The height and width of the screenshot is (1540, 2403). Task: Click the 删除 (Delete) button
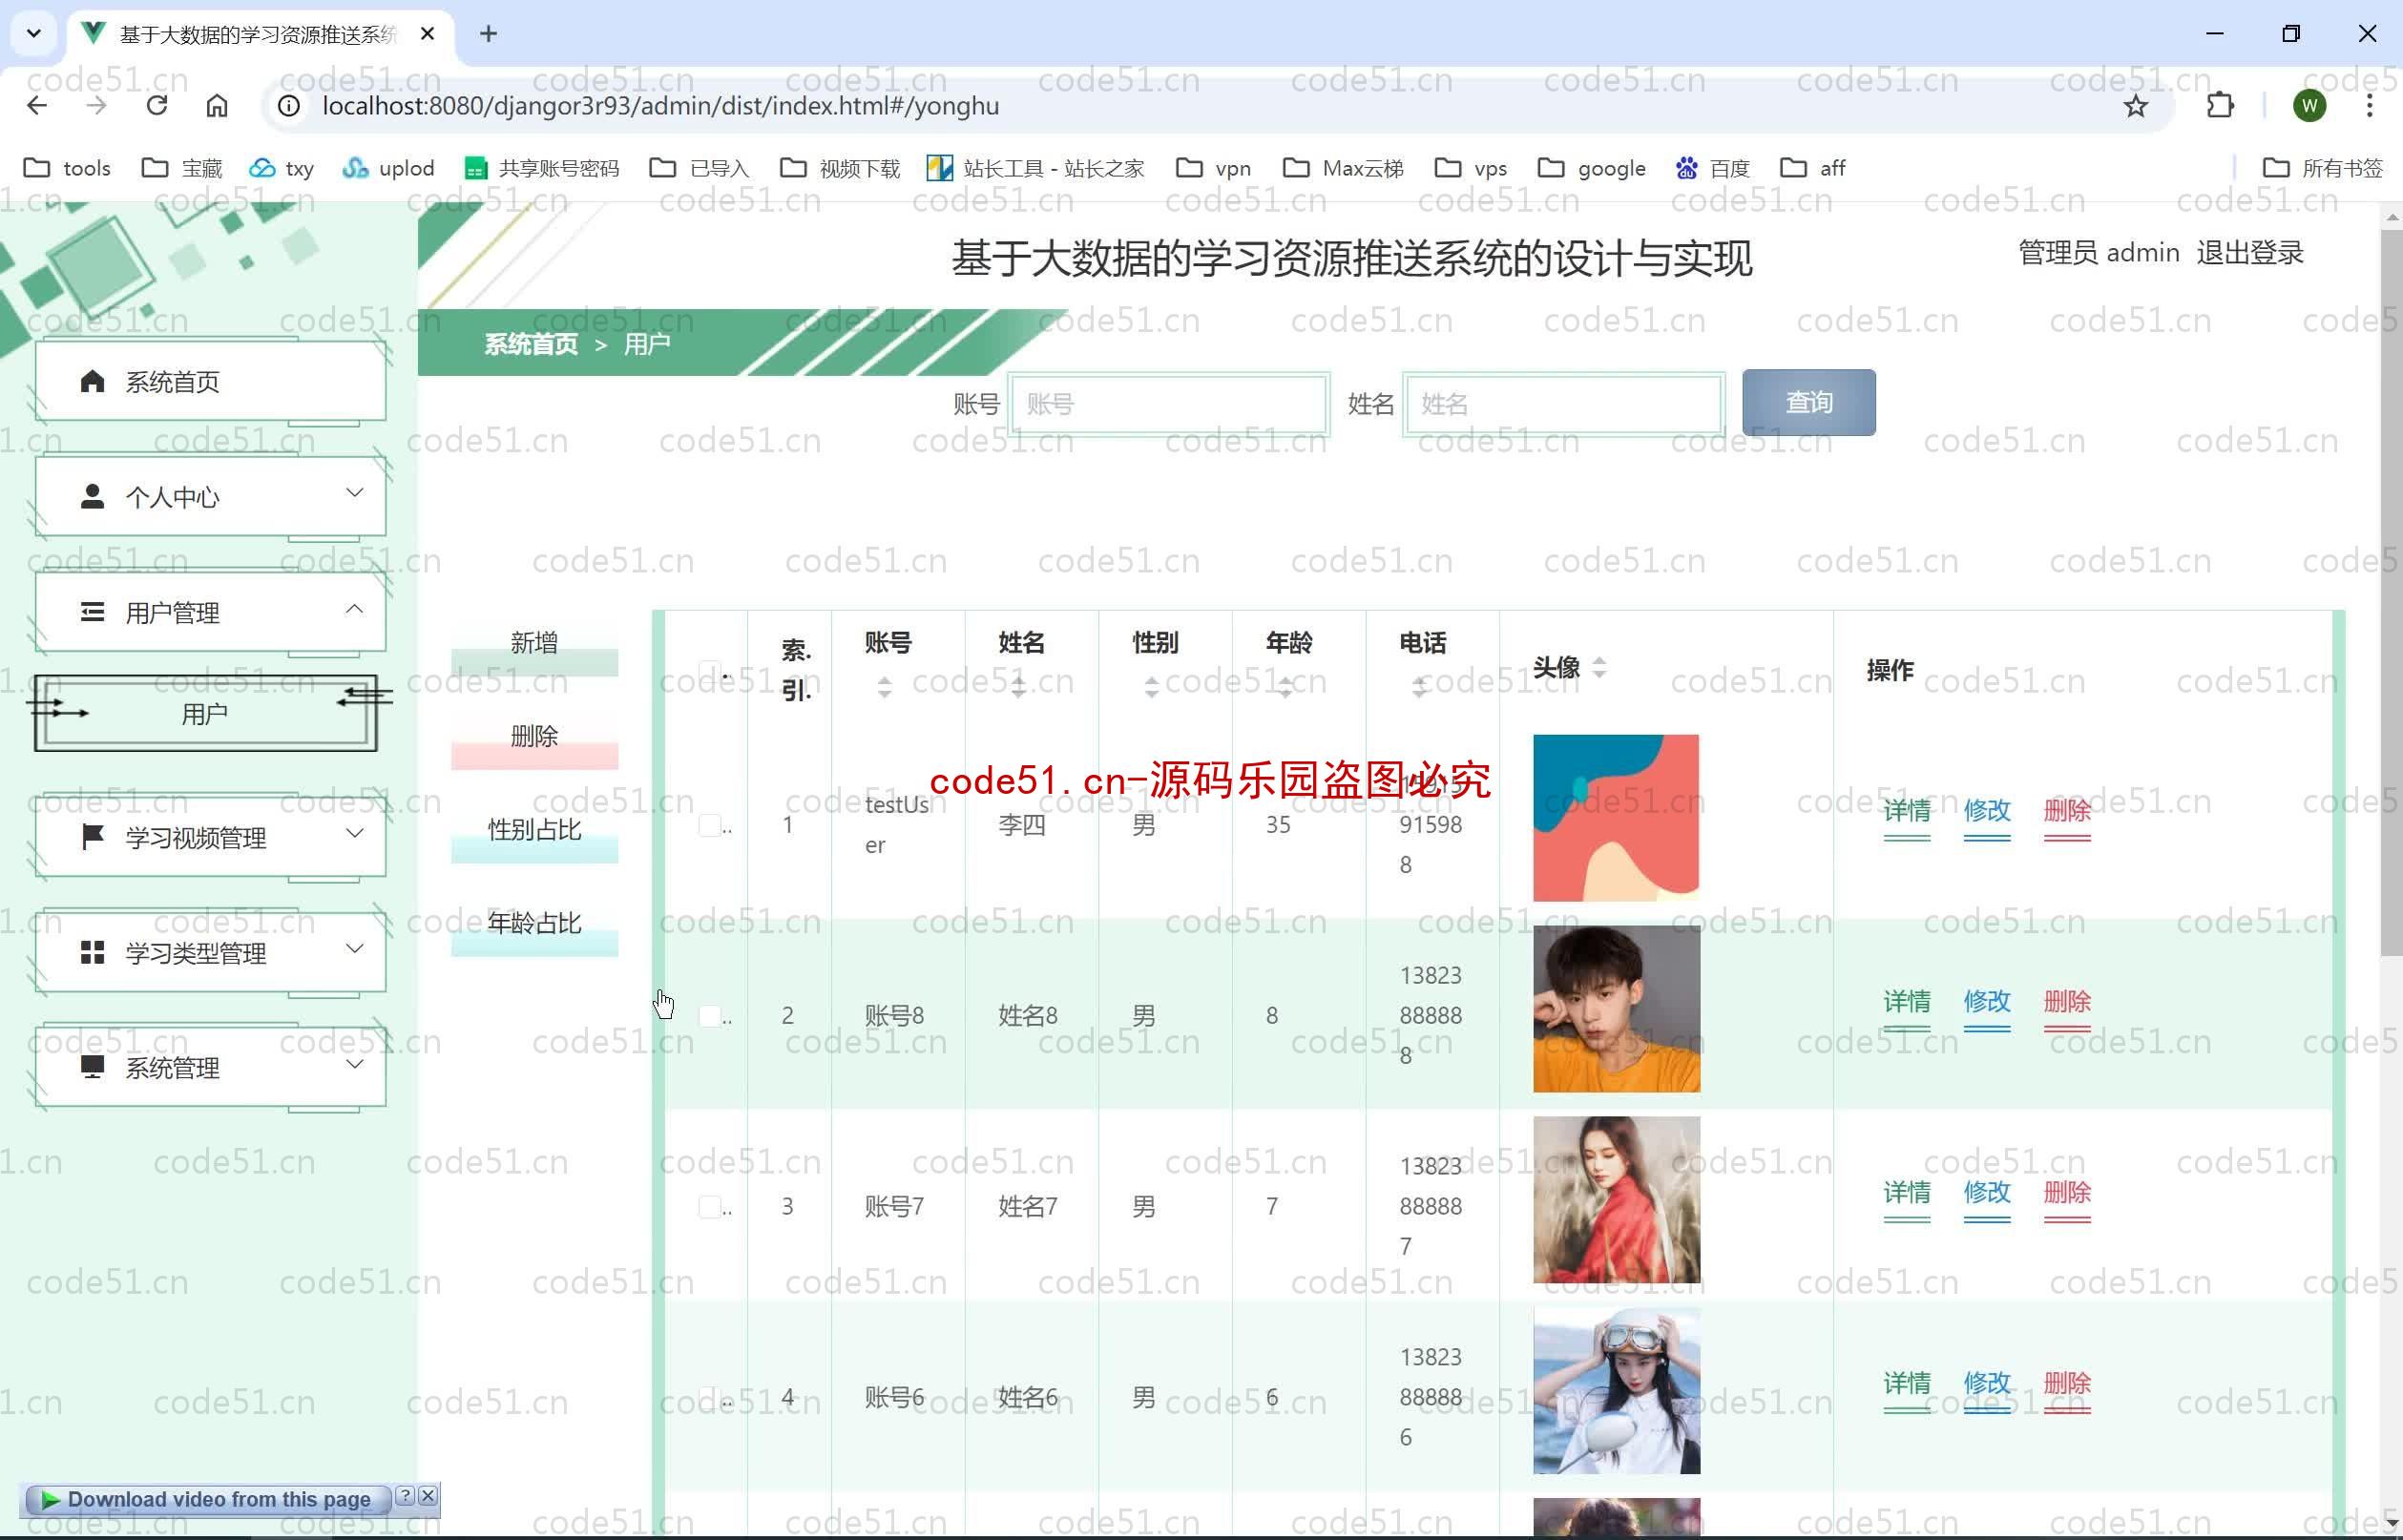tap(534, 736)
